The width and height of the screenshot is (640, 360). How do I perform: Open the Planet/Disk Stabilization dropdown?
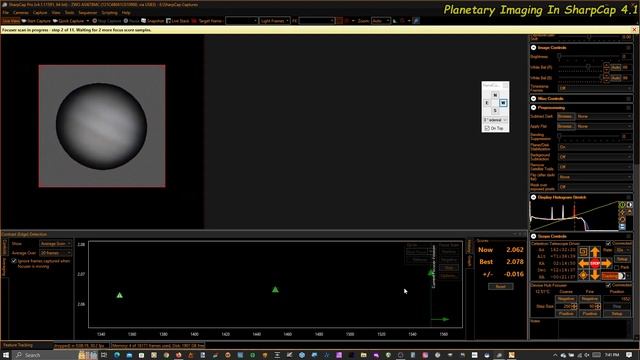595,147
